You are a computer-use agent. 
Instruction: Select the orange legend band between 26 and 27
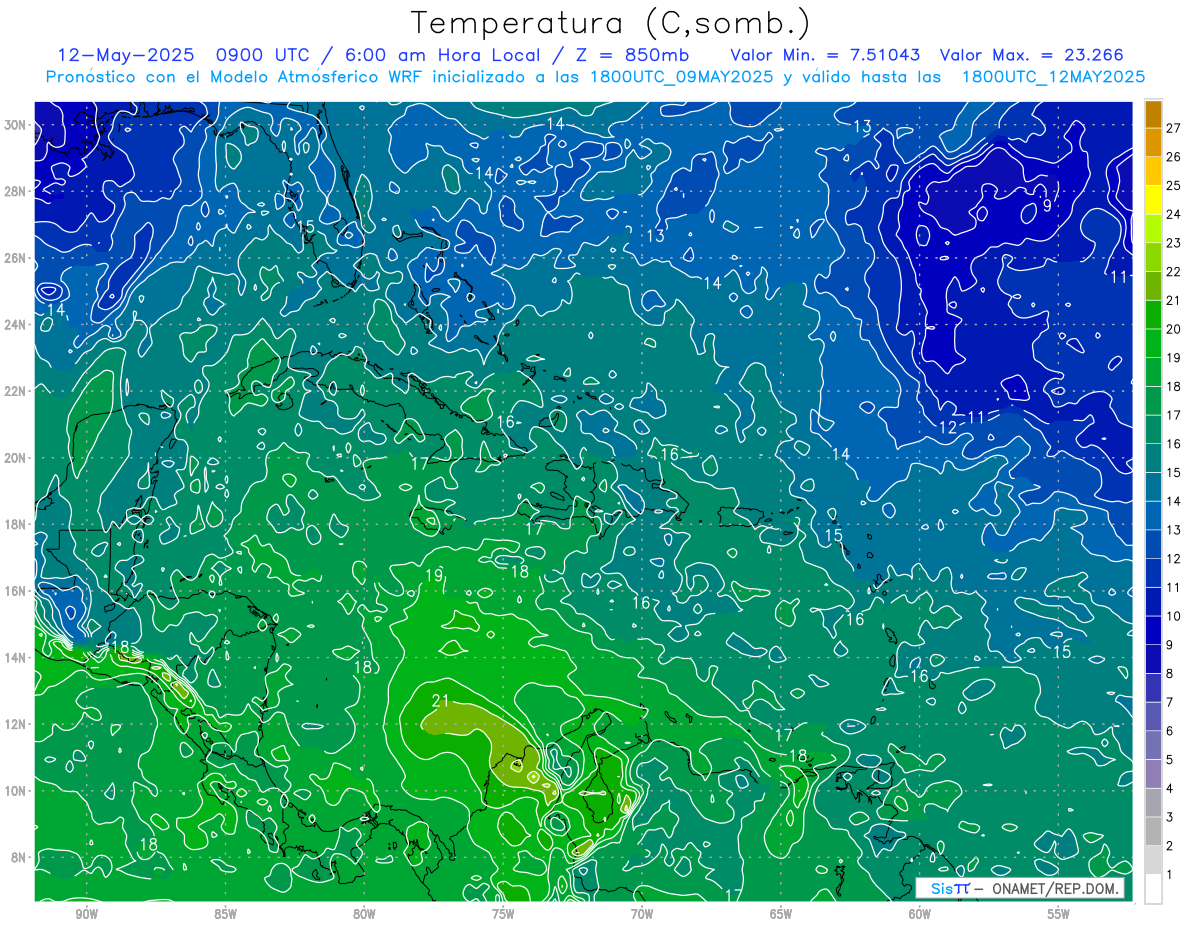click(x=1153, y=142)
